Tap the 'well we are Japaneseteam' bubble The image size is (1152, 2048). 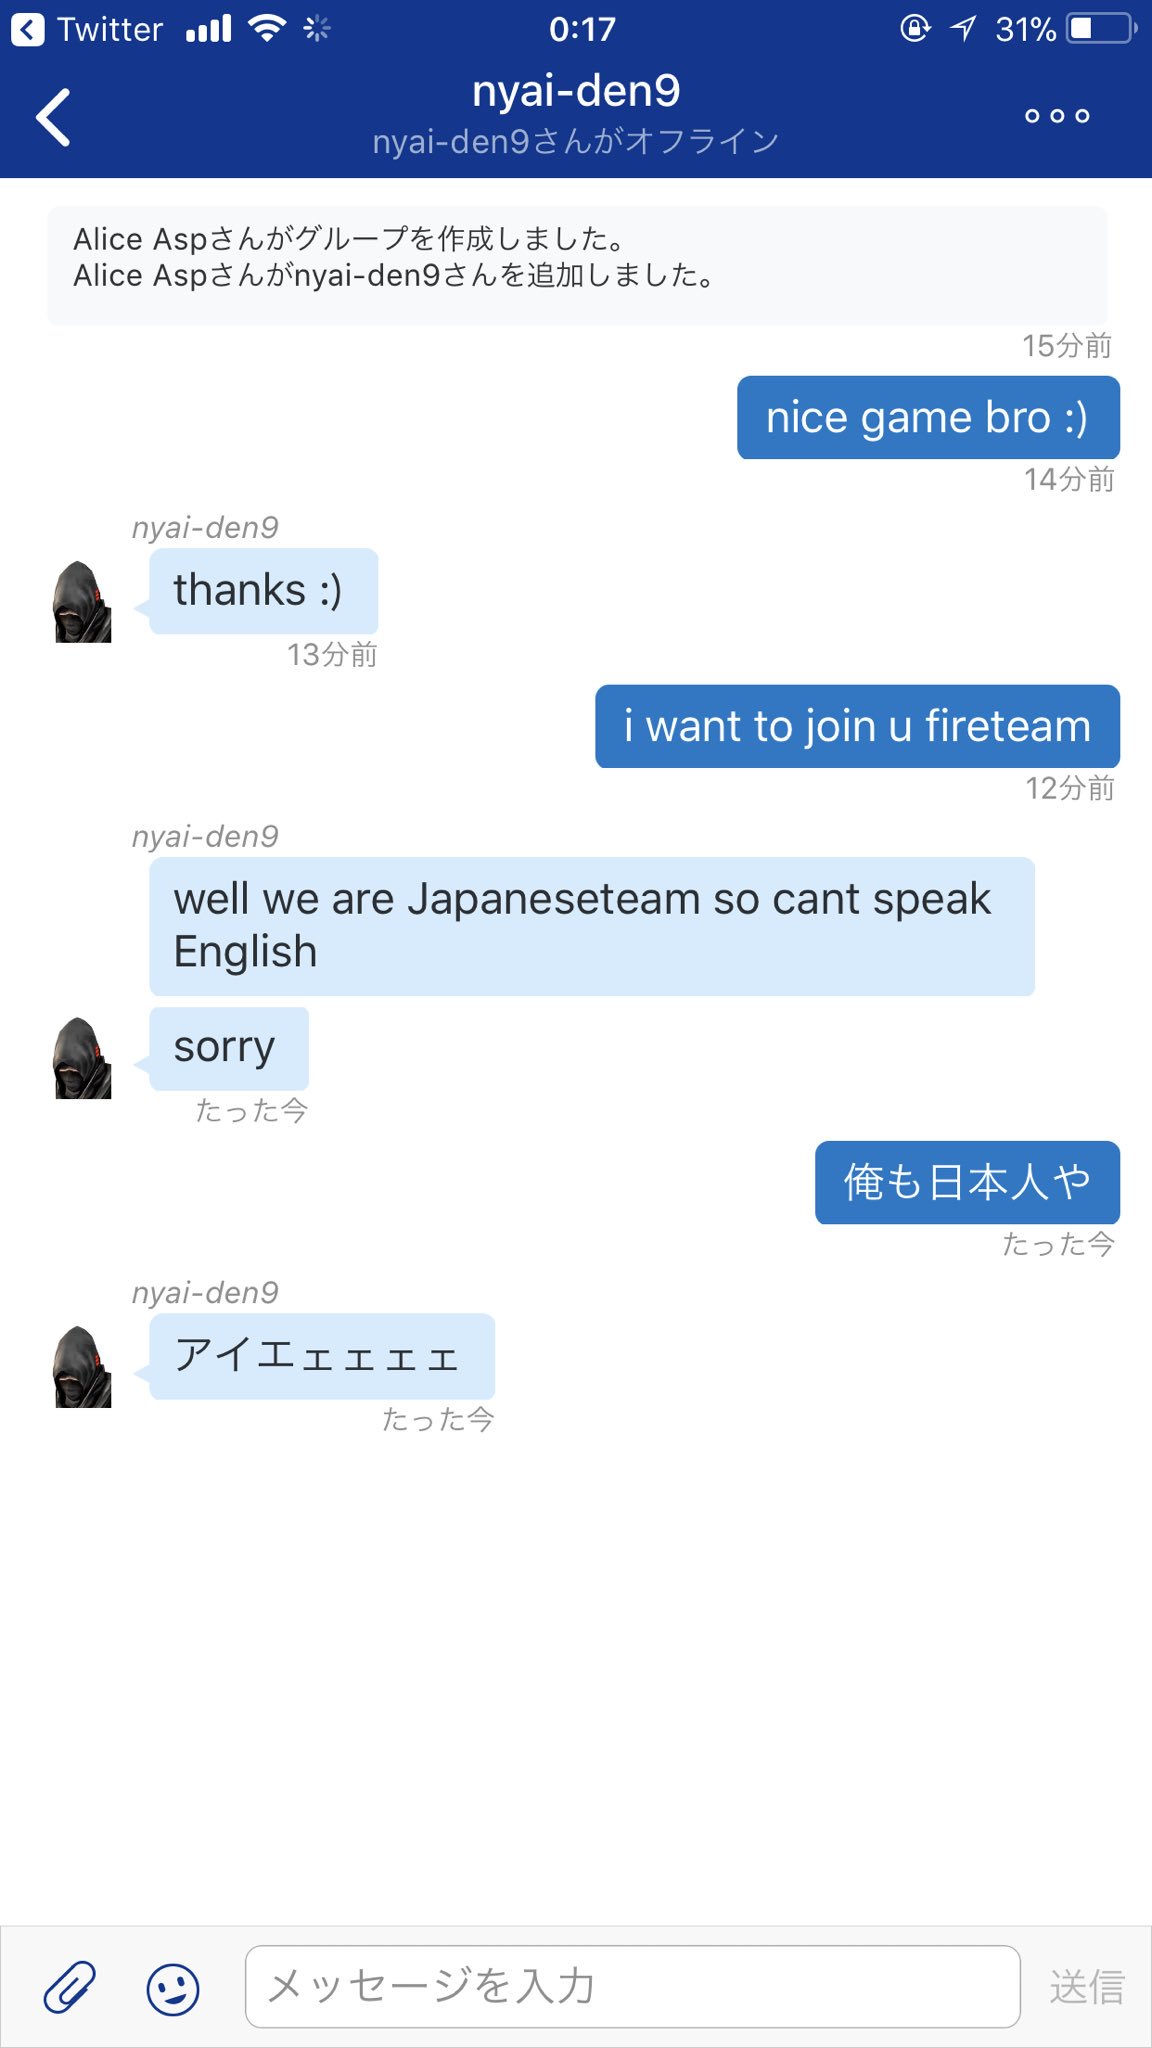591,926
